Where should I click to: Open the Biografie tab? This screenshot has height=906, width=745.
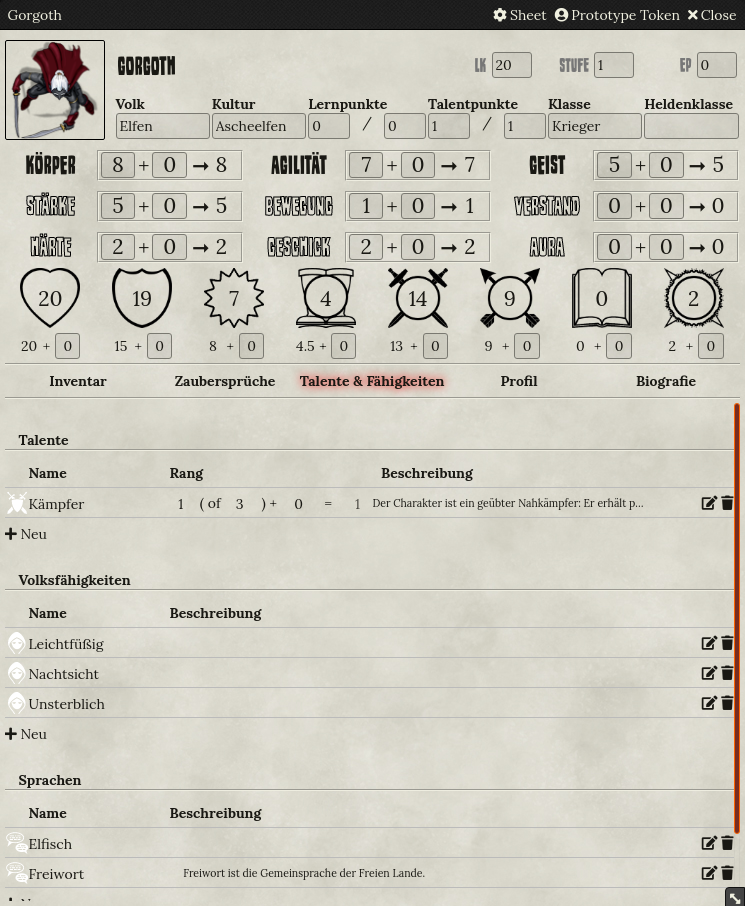(666, 381)
